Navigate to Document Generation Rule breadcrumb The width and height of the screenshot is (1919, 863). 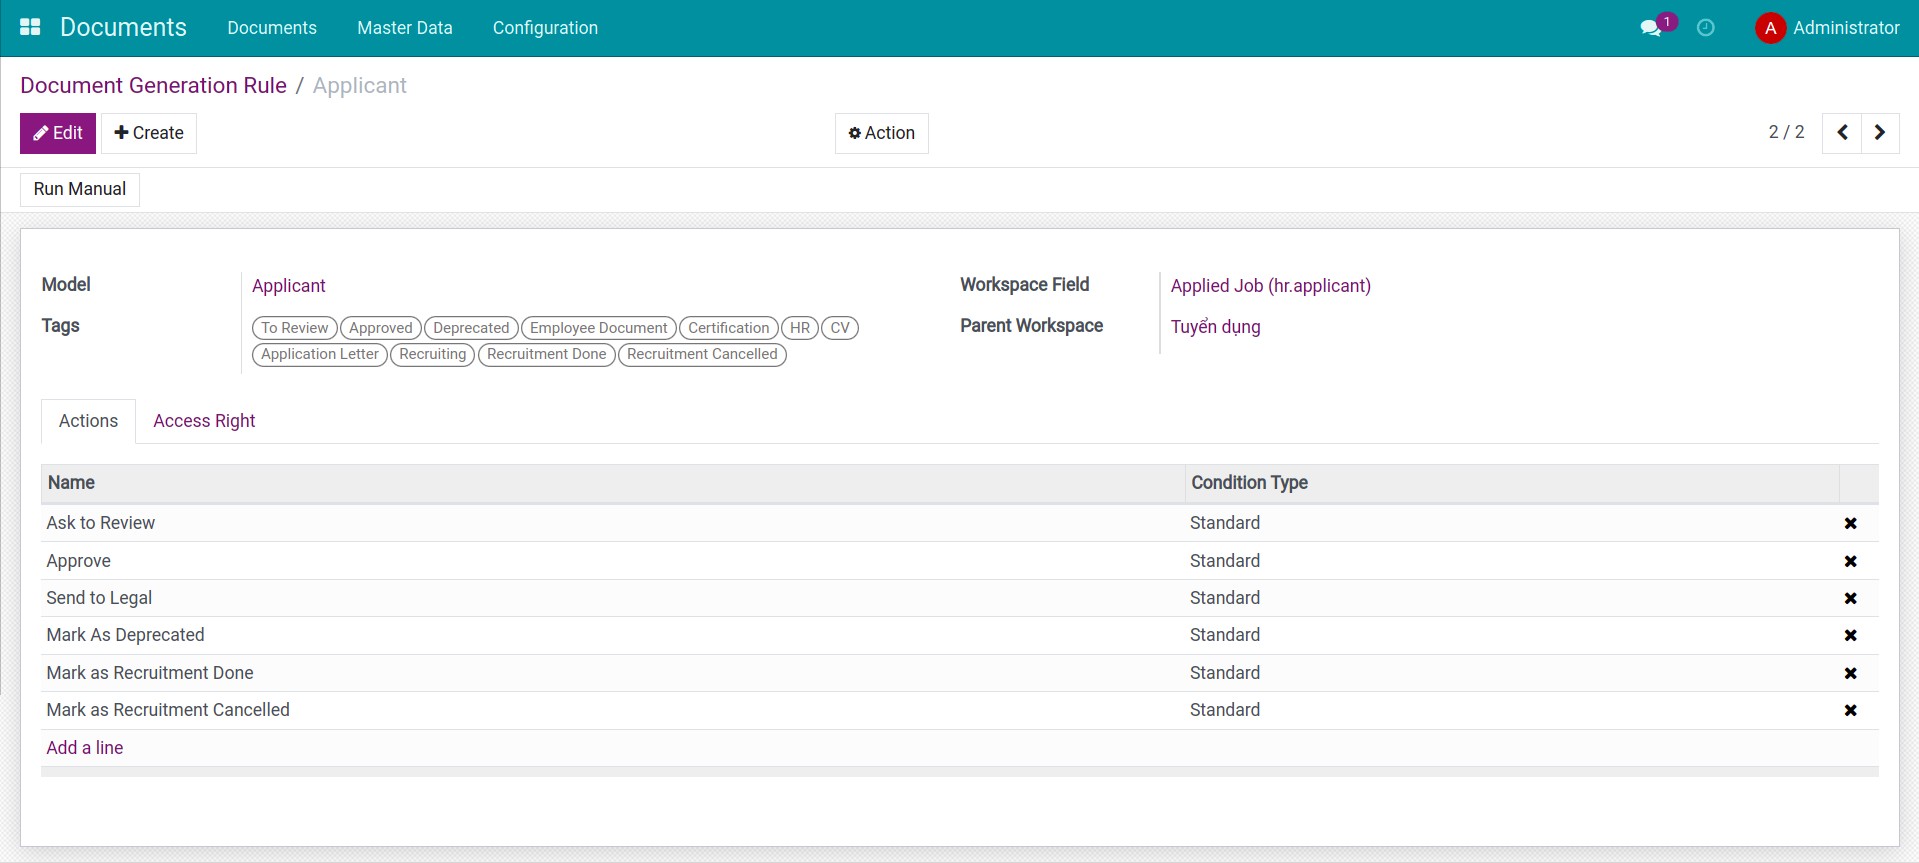(x=153, y=86)
